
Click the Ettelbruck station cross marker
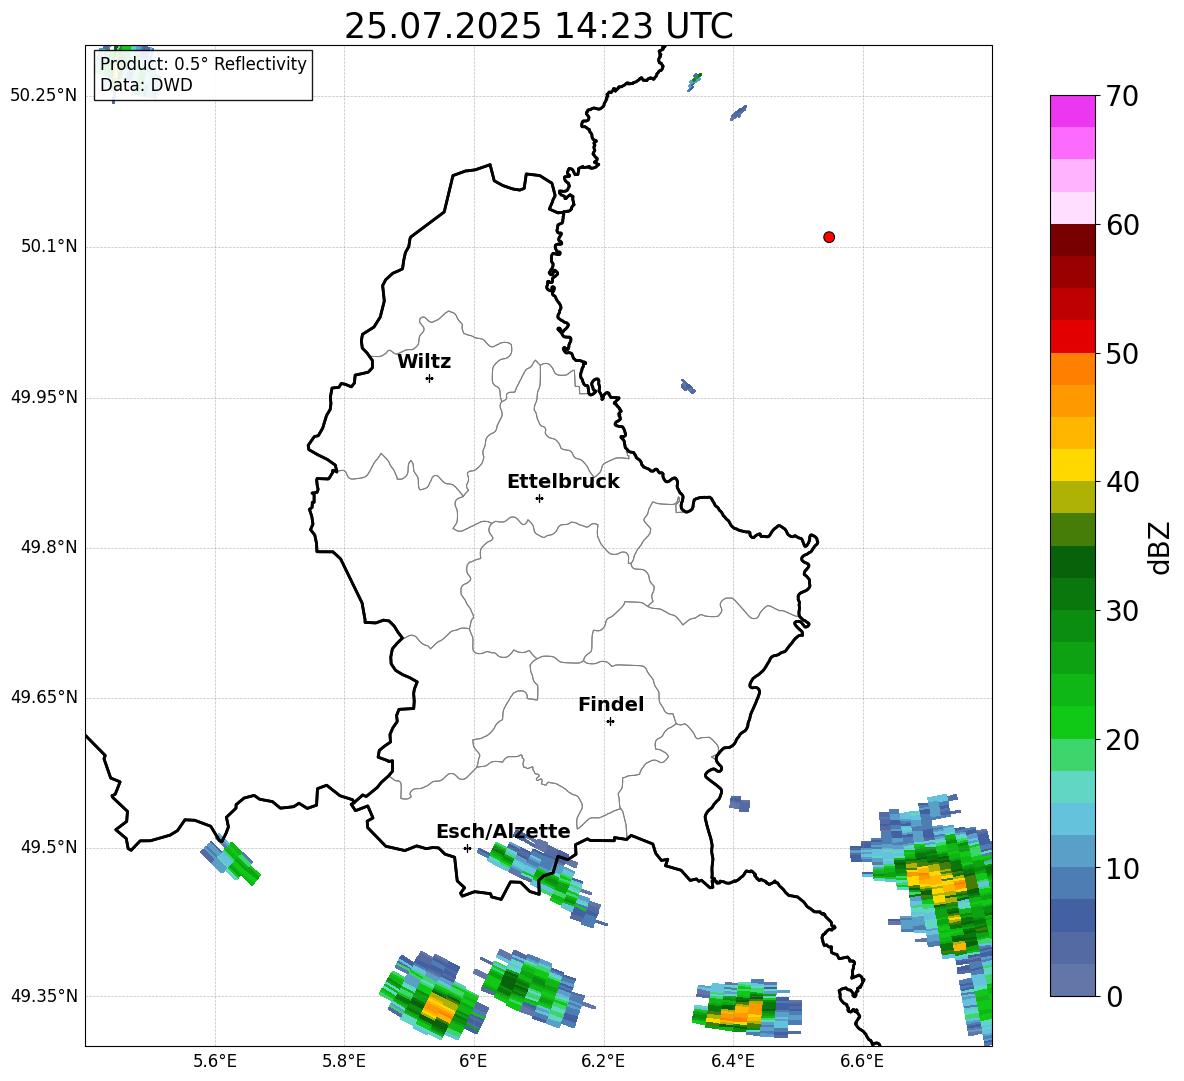539,498
